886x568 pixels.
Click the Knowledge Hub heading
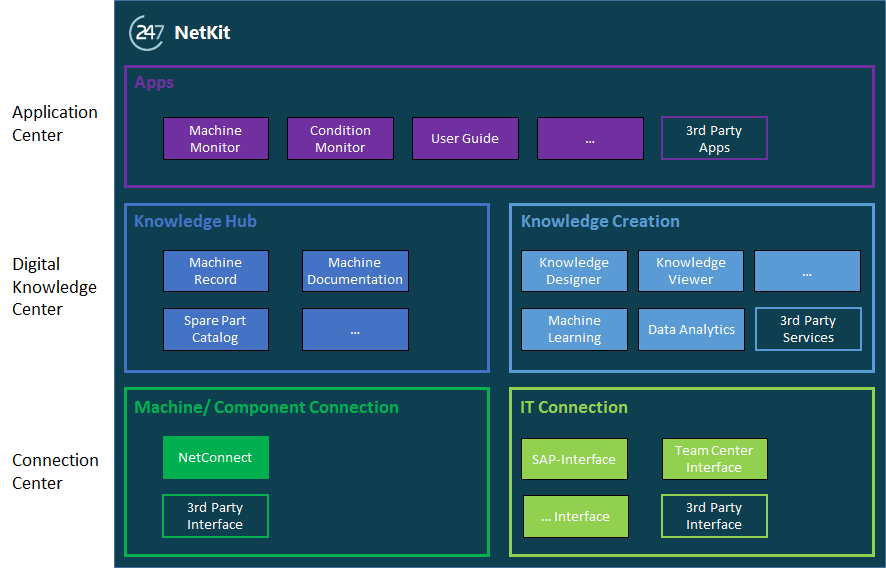[196, 221]
